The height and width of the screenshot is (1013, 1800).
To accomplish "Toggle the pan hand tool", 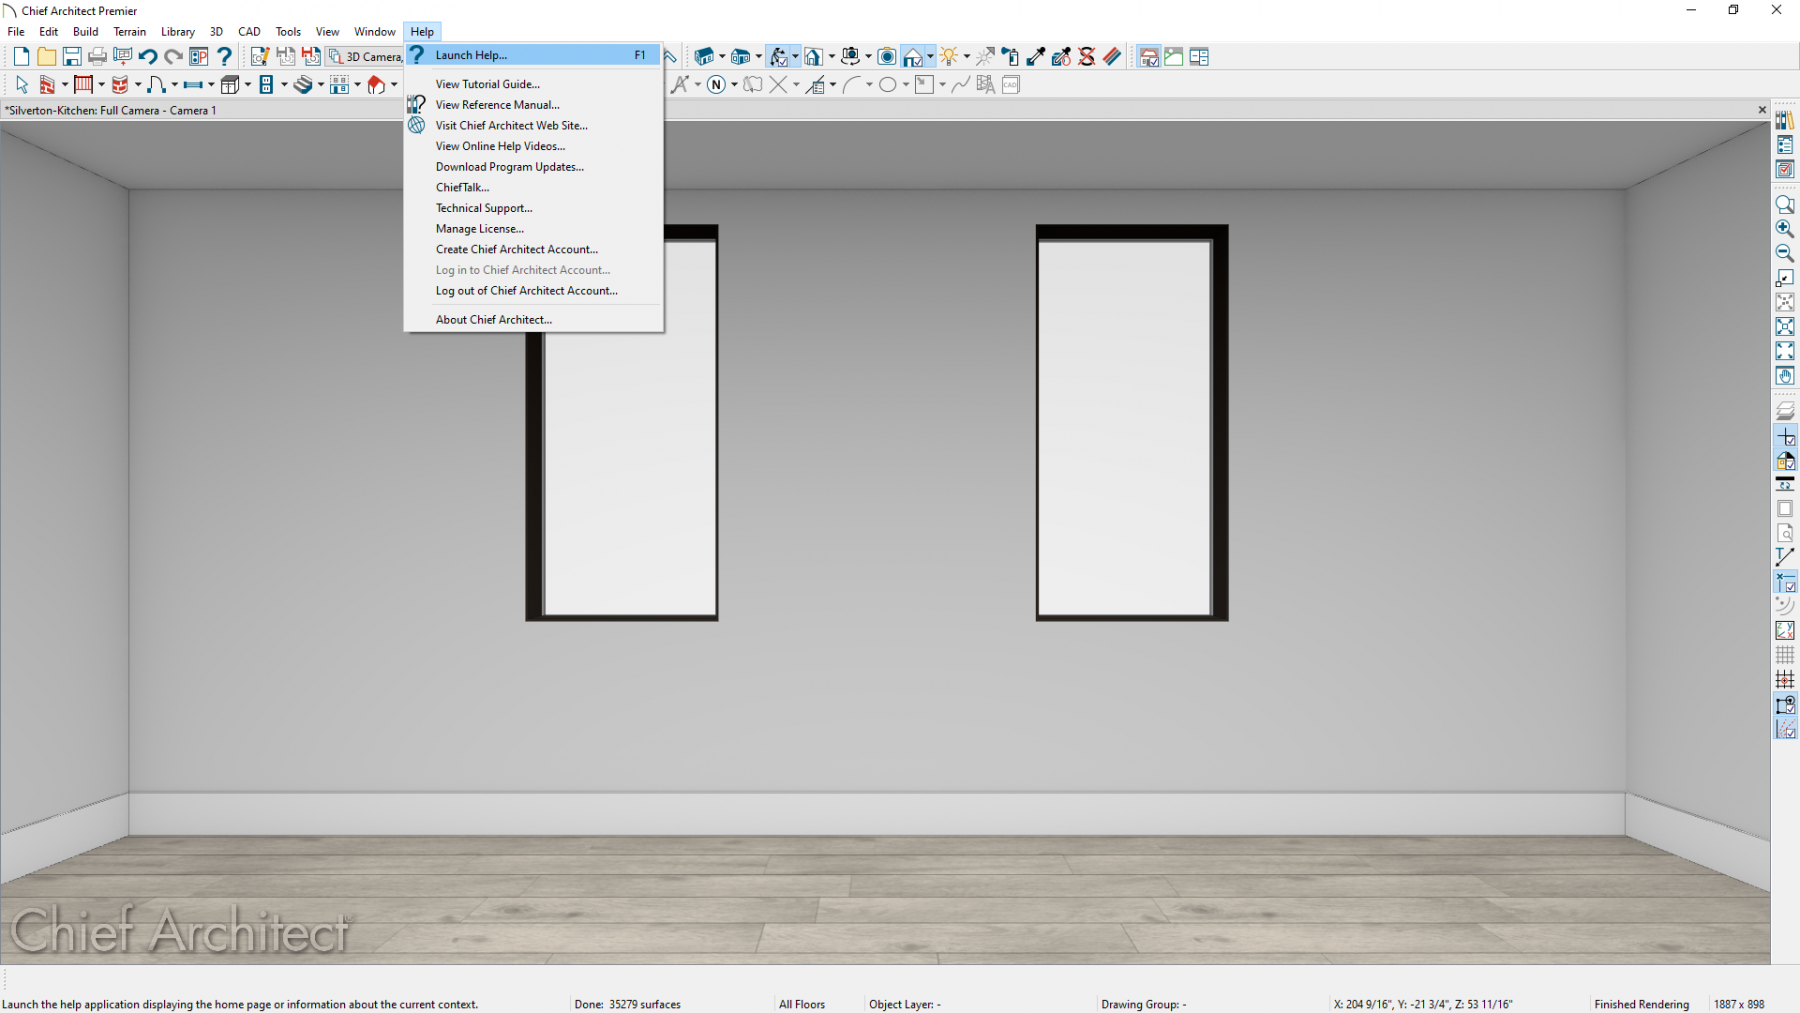I will [1784, 376].
